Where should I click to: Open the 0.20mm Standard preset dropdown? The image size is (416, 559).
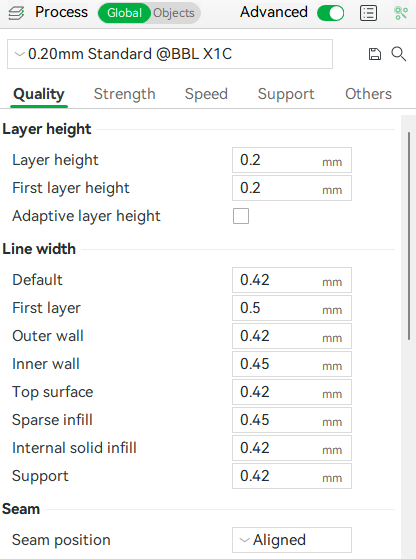click(x=170, y=54)
